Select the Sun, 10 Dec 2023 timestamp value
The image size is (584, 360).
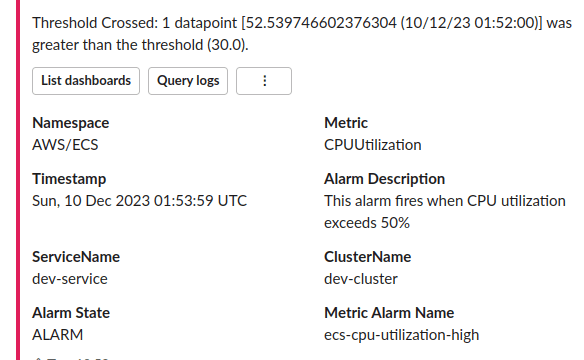[139, 201]
